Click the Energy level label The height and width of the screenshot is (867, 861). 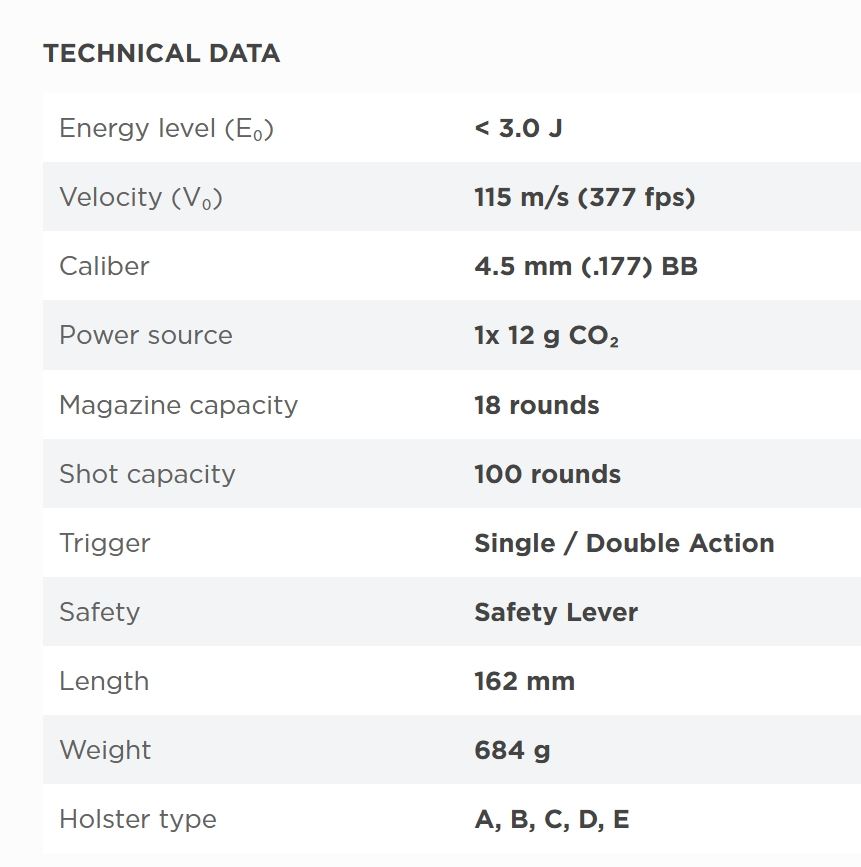166,129
